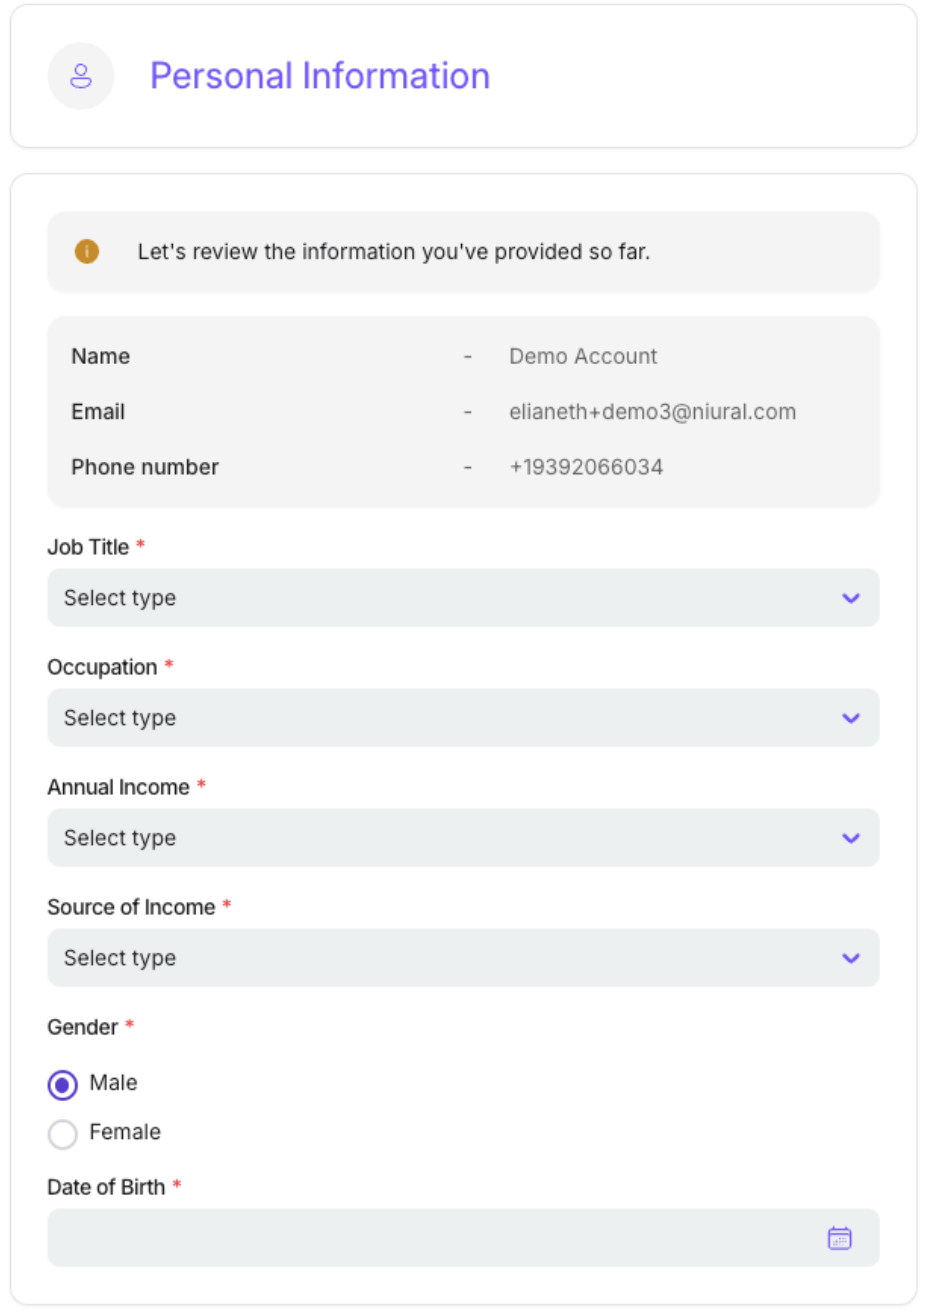Select the Female radio button
The width and height of the screenshot is (928, 1314).
pos(62,1133)
